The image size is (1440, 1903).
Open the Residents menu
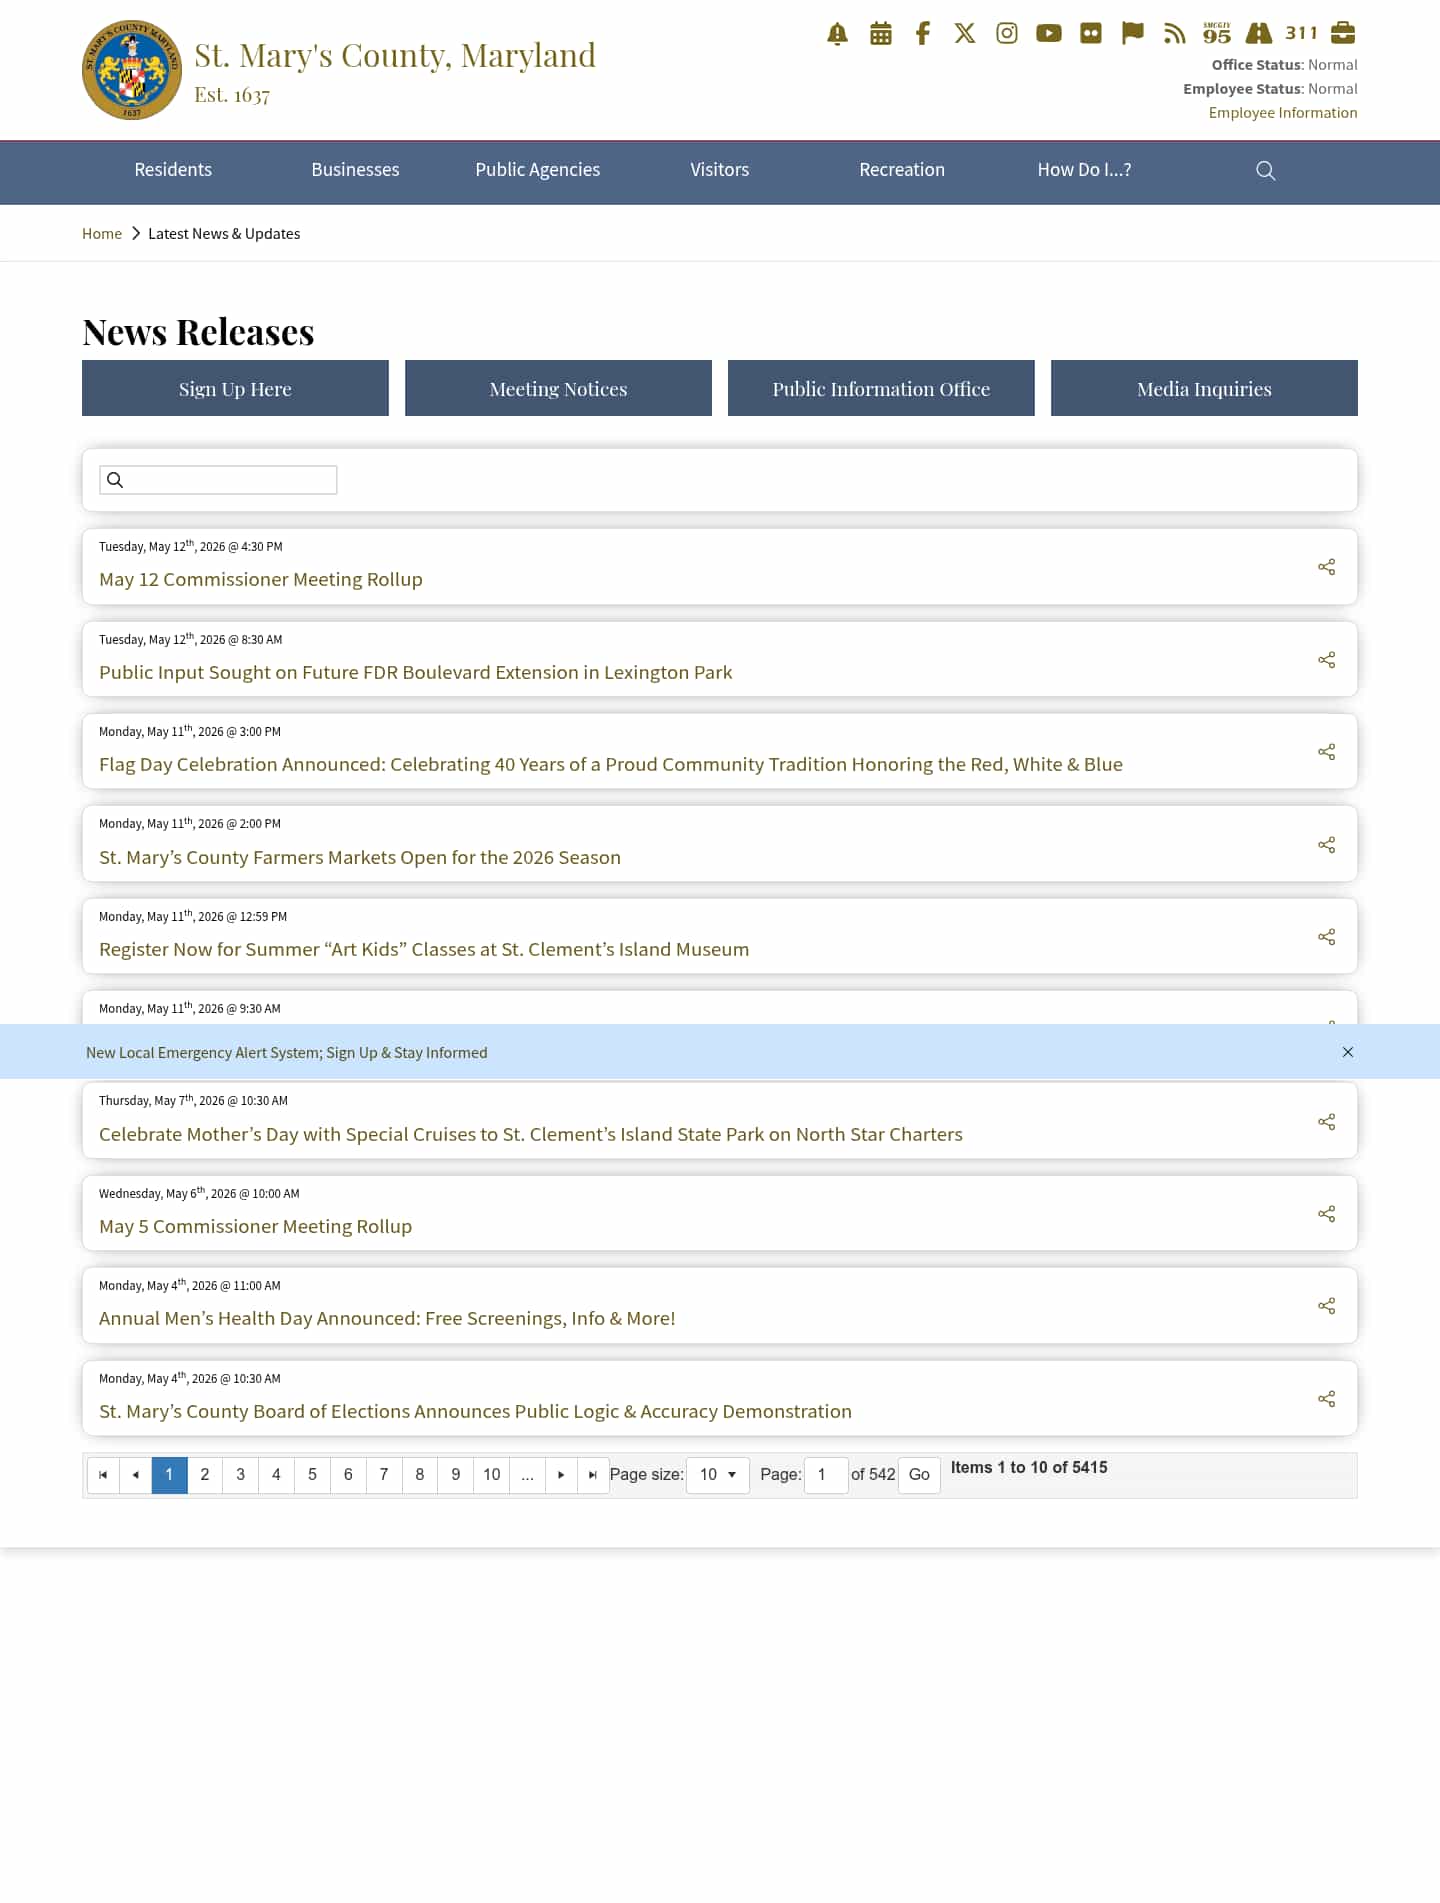pos(173,170)
